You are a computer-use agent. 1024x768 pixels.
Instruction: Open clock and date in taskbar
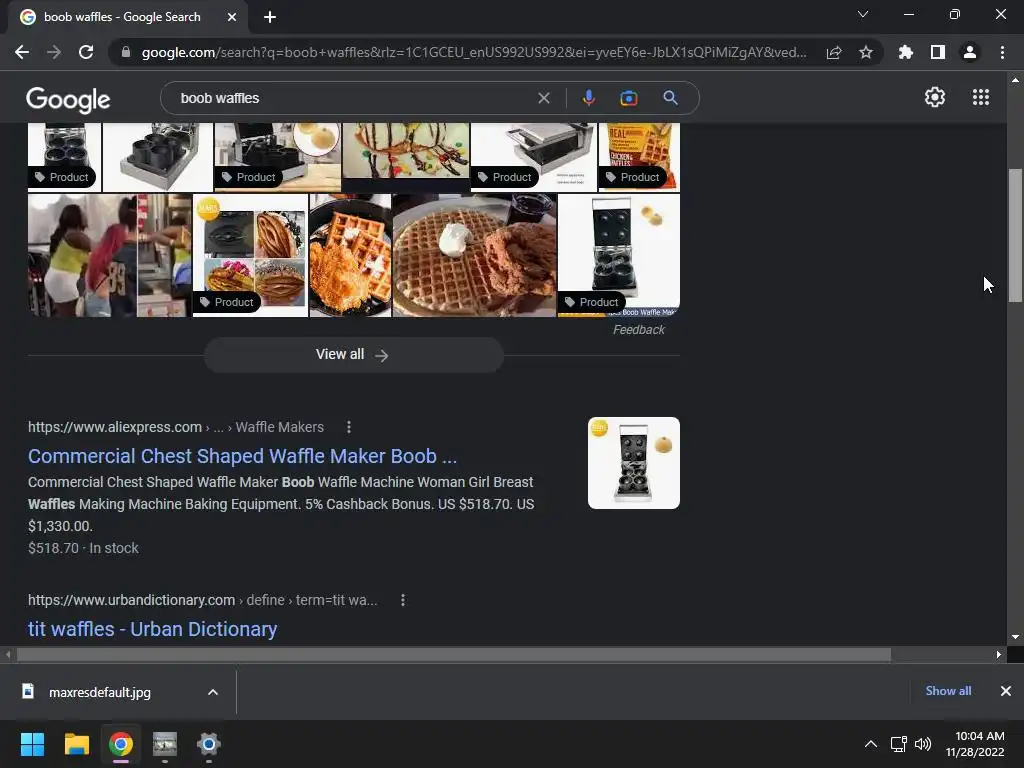975,744
